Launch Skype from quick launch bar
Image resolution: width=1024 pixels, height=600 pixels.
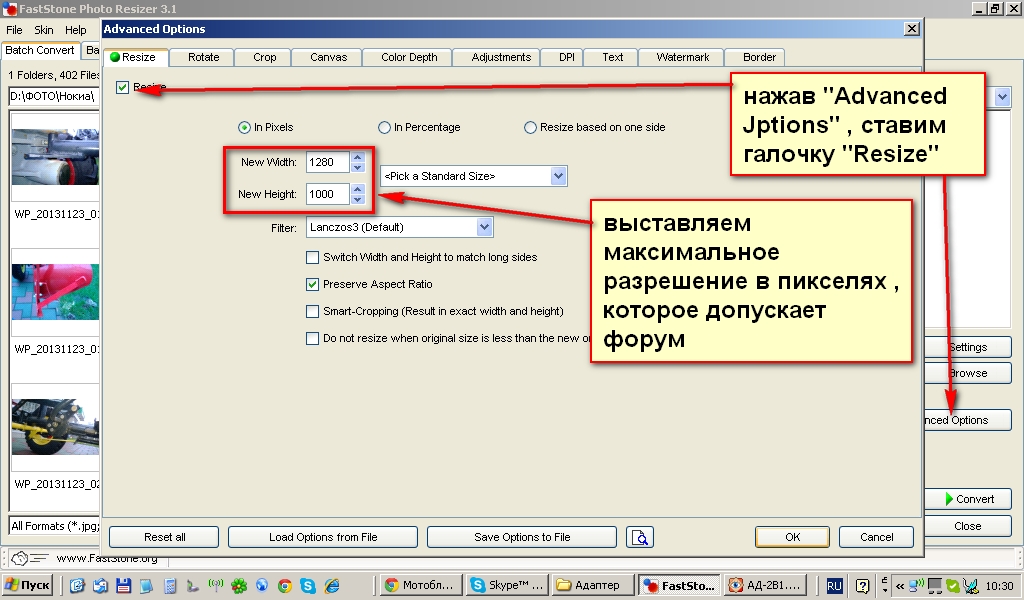308,586
